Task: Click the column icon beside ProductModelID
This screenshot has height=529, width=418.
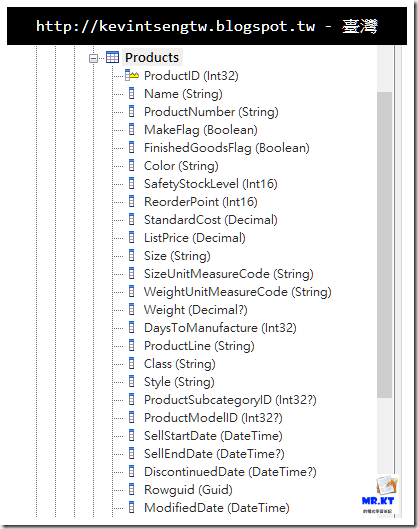Action: [x=132, y=417]
